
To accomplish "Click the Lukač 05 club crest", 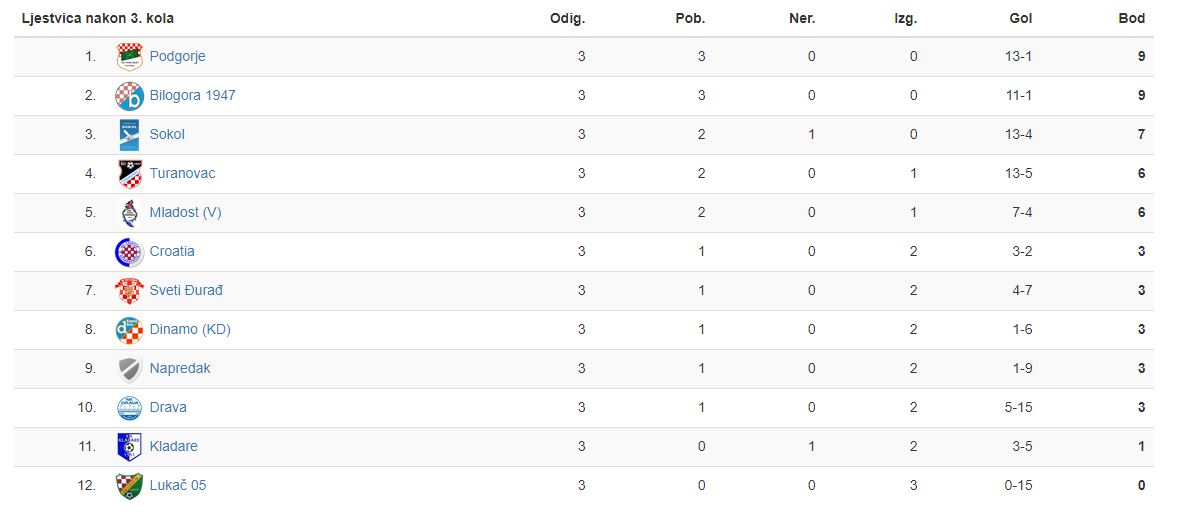I will click(x=129, y=486).
